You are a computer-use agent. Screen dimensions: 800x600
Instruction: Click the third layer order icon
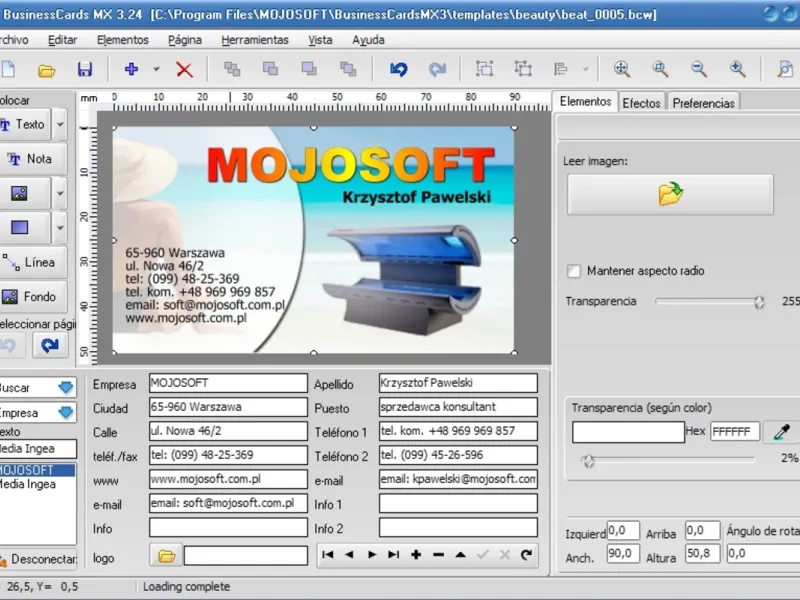click(x=309, y=69)
